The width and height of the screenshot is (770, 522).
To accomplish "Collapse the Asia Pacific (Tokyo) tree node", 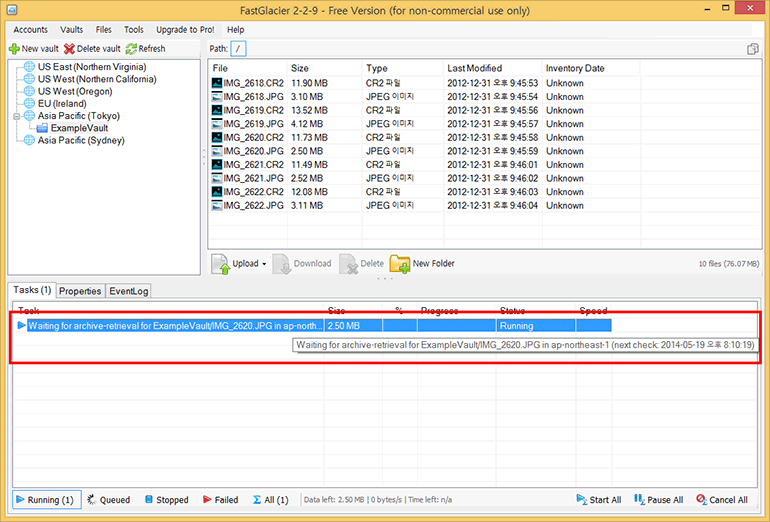I will [15, 116].
